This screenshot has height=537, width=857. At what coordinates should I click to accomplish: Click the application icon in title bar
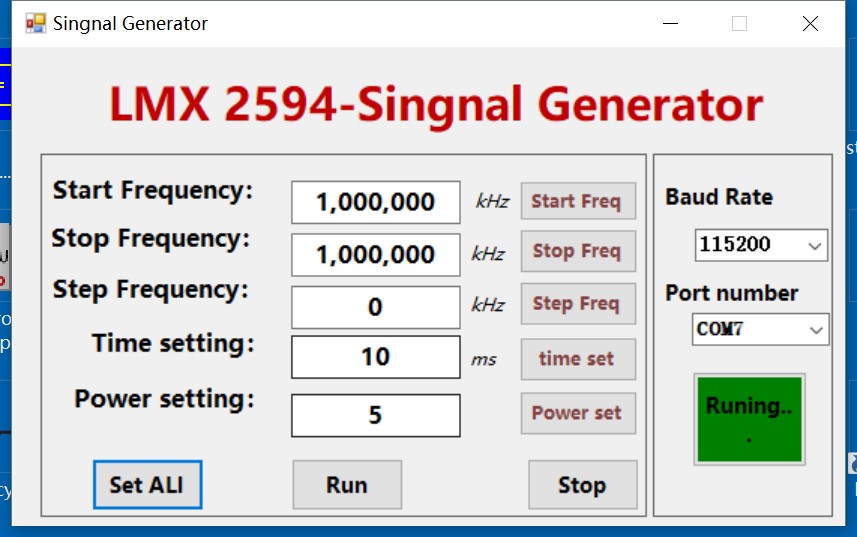[35, 23]
